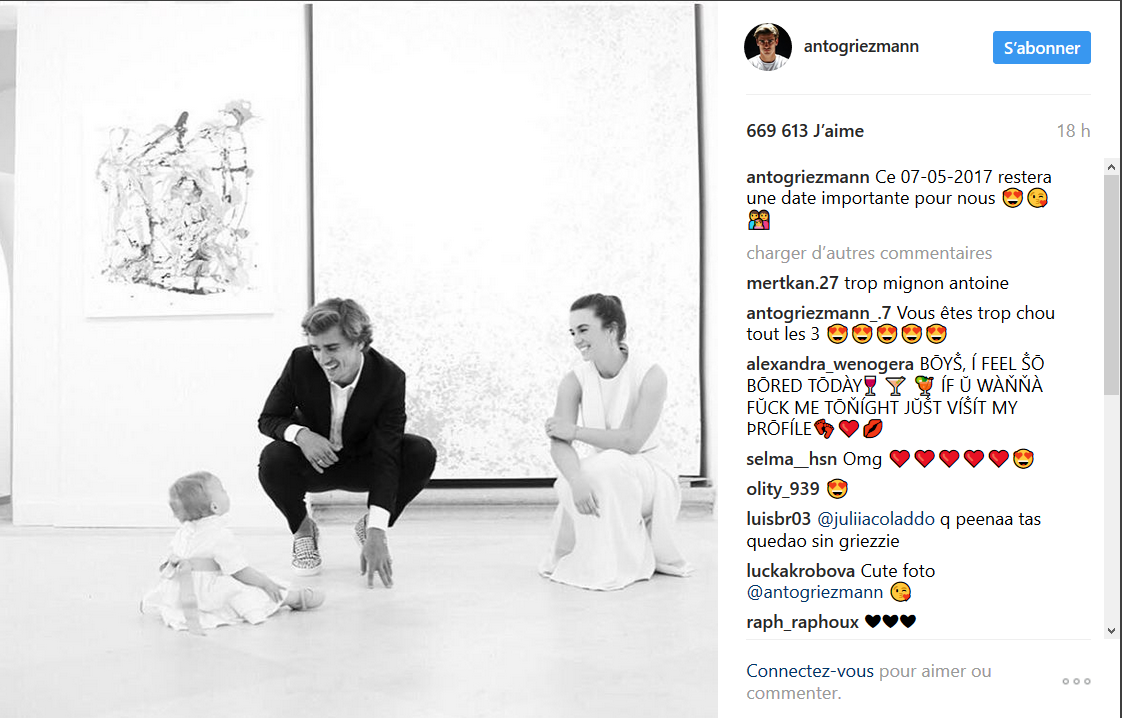Open raph_raphoux commenter profile
The image size is (1122, 718).
tap(802, 623)
